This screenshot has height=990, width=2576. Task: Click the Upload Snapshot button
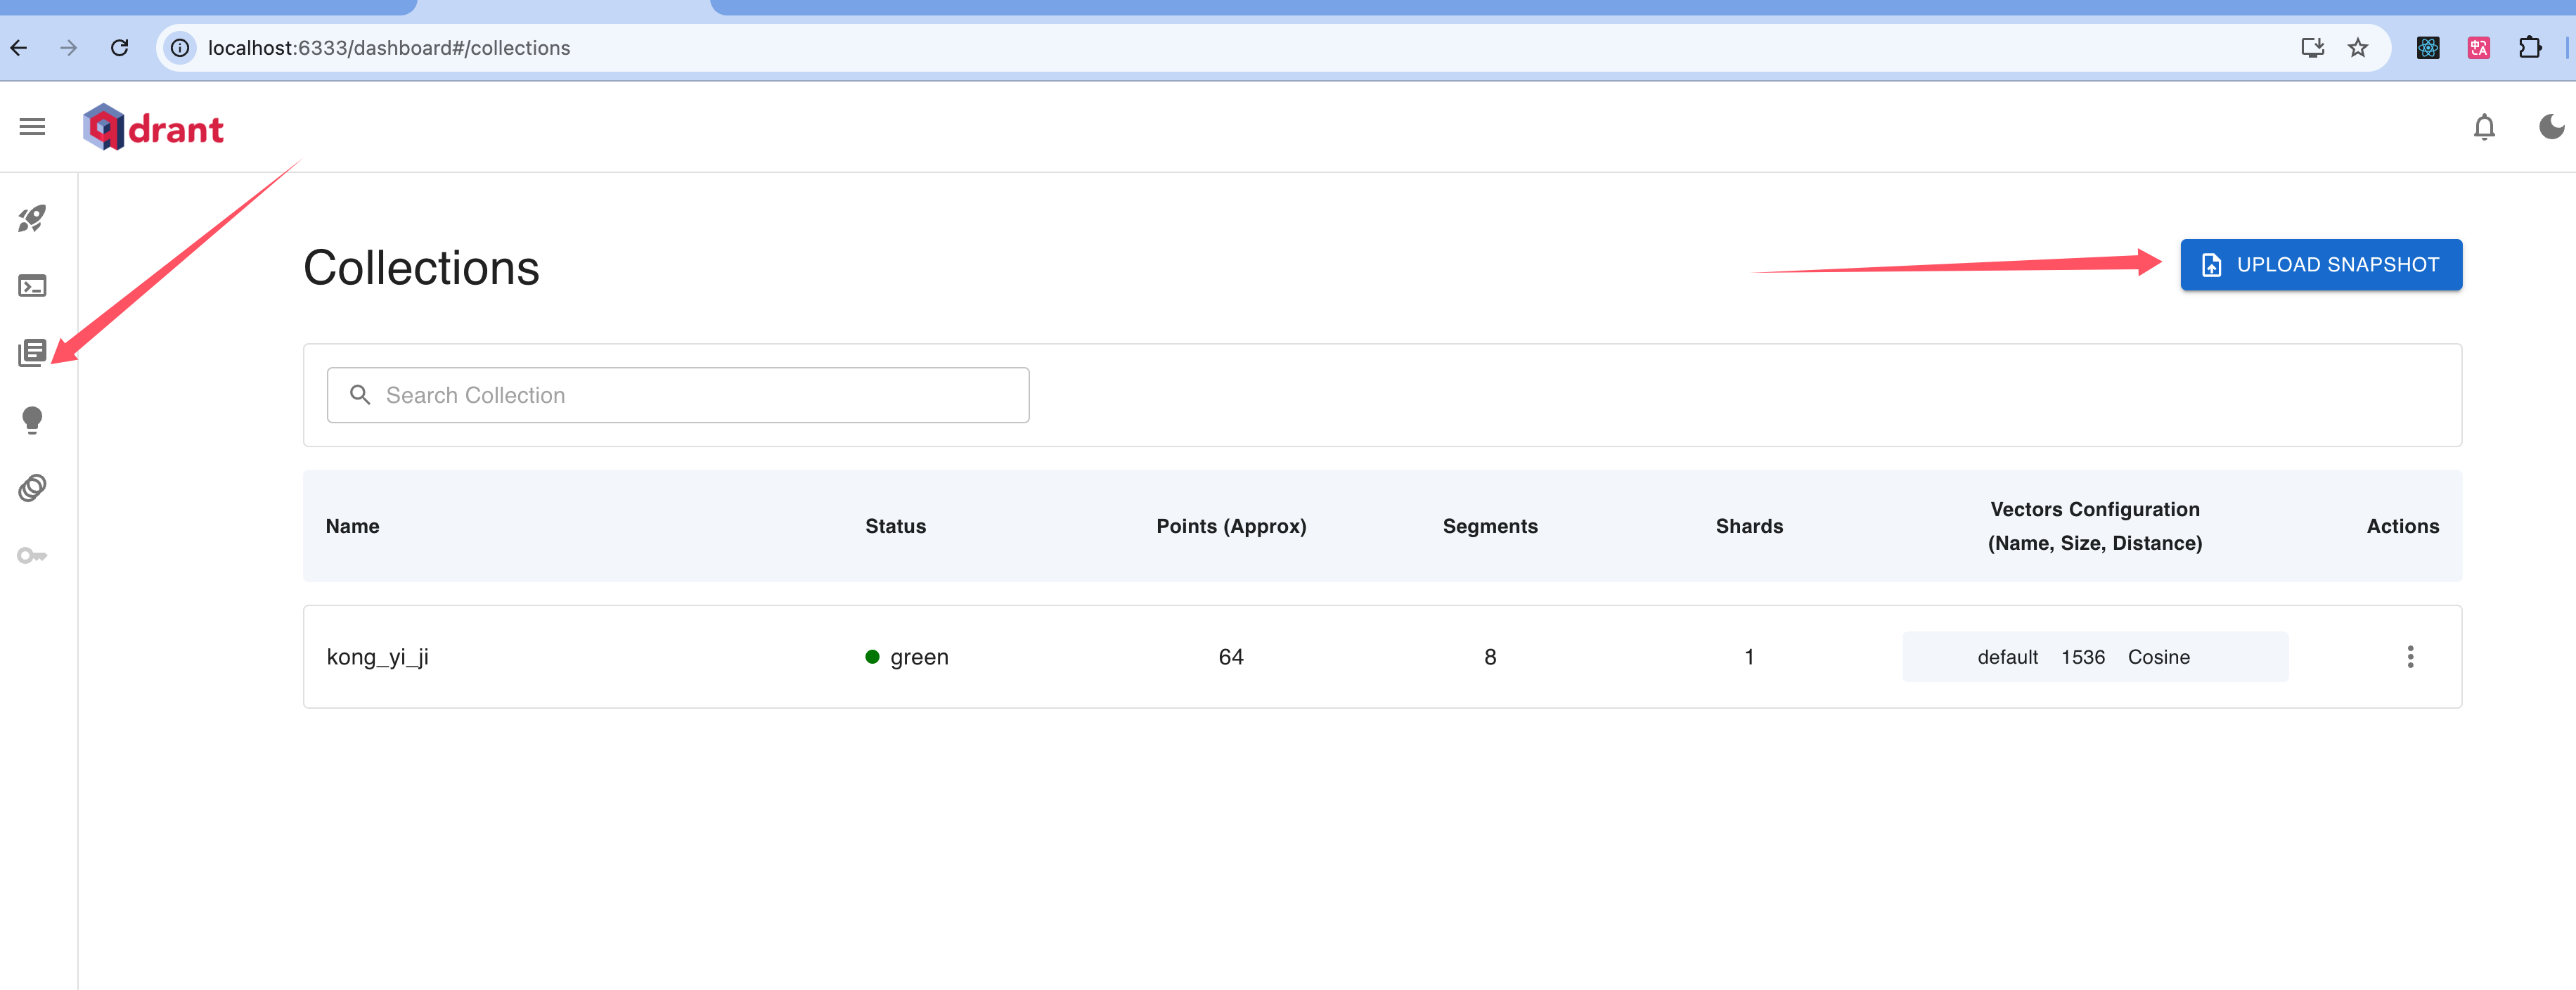pyautogui.click(x=2321, y=265)
